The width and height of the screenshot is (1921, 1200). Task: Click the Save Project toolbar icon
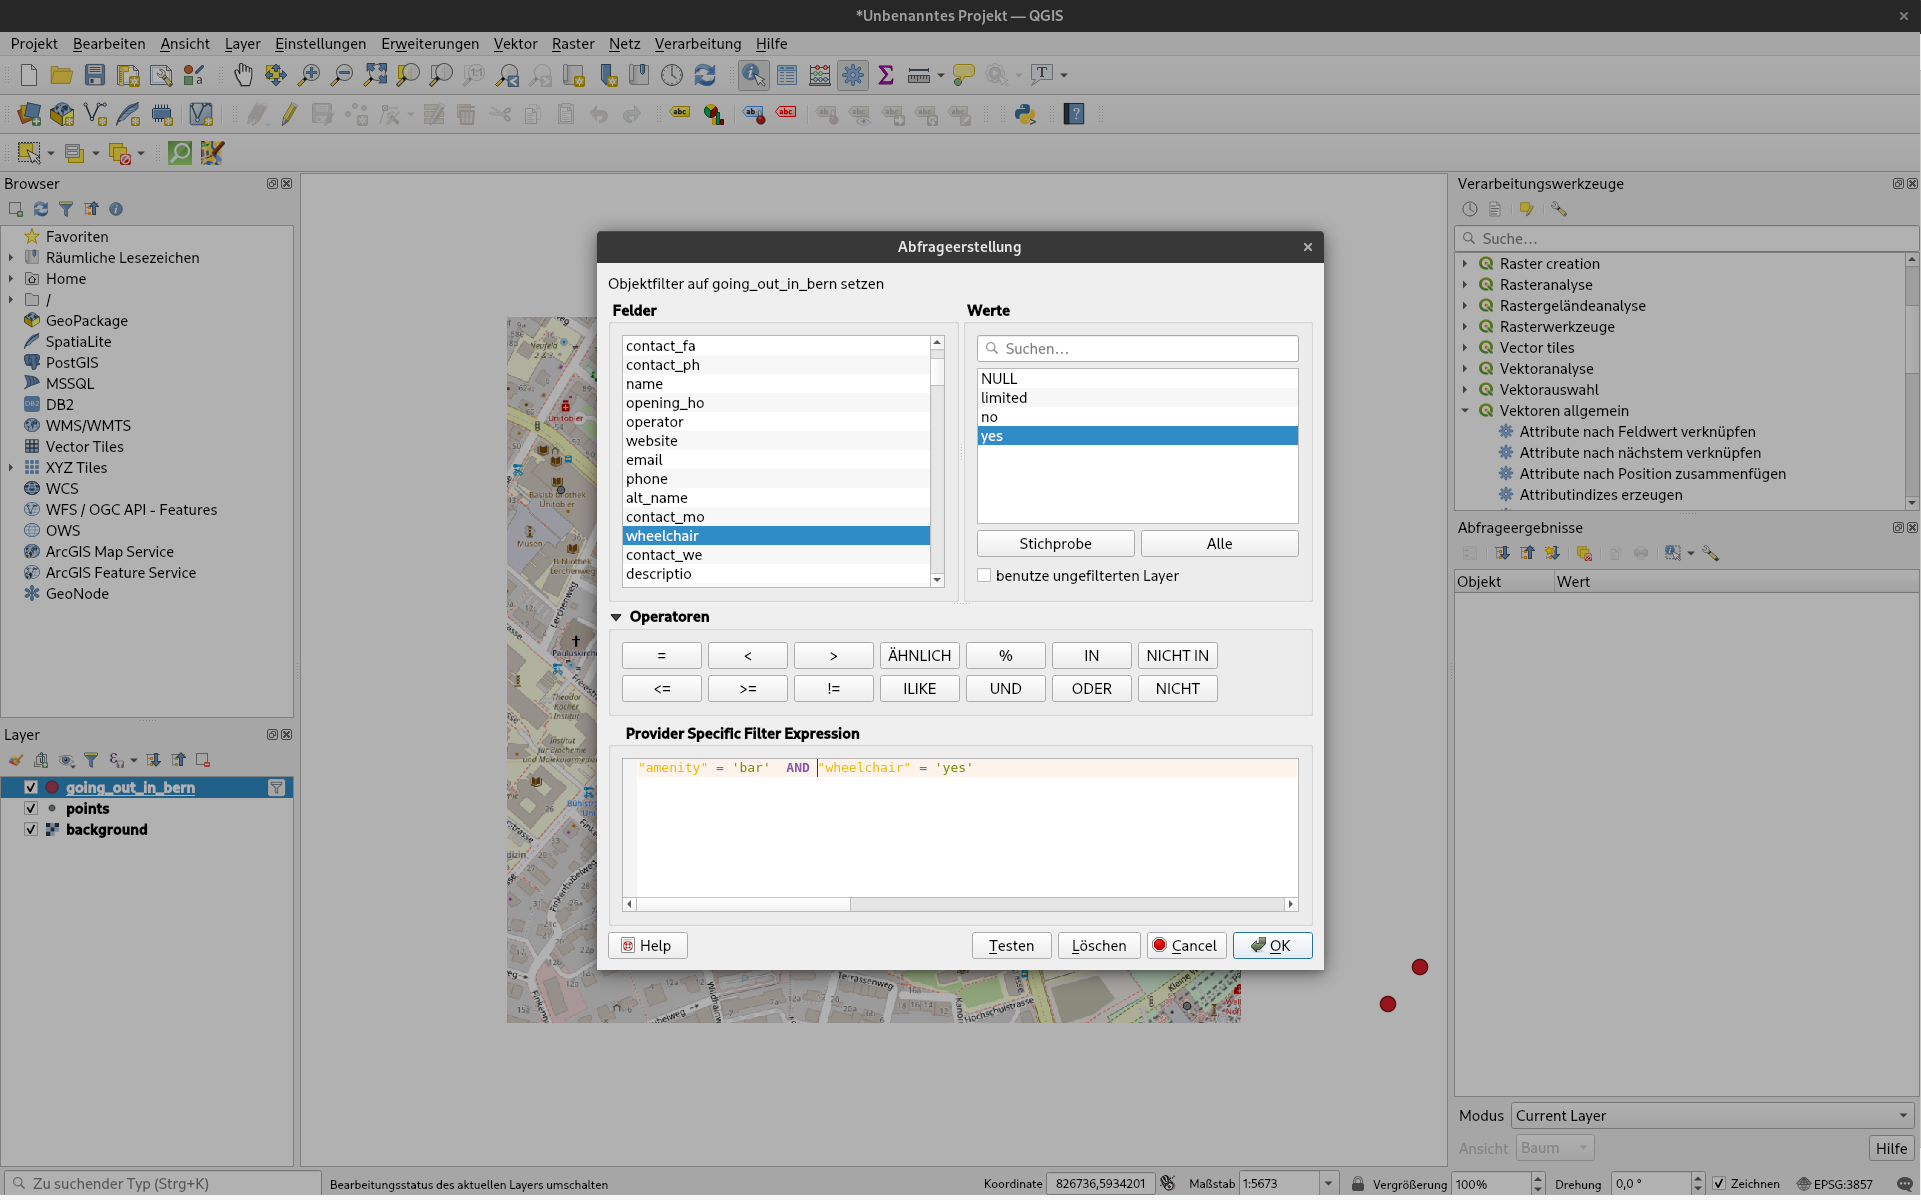click(x=94, y=75)
